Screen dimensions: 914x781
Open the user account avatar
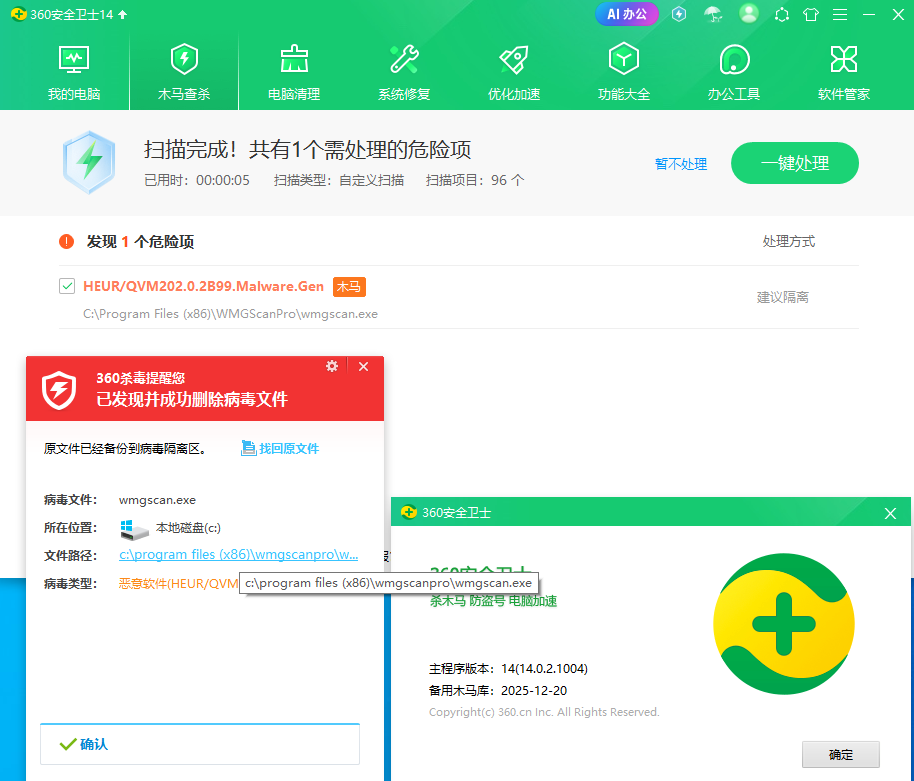click(748, 13)
